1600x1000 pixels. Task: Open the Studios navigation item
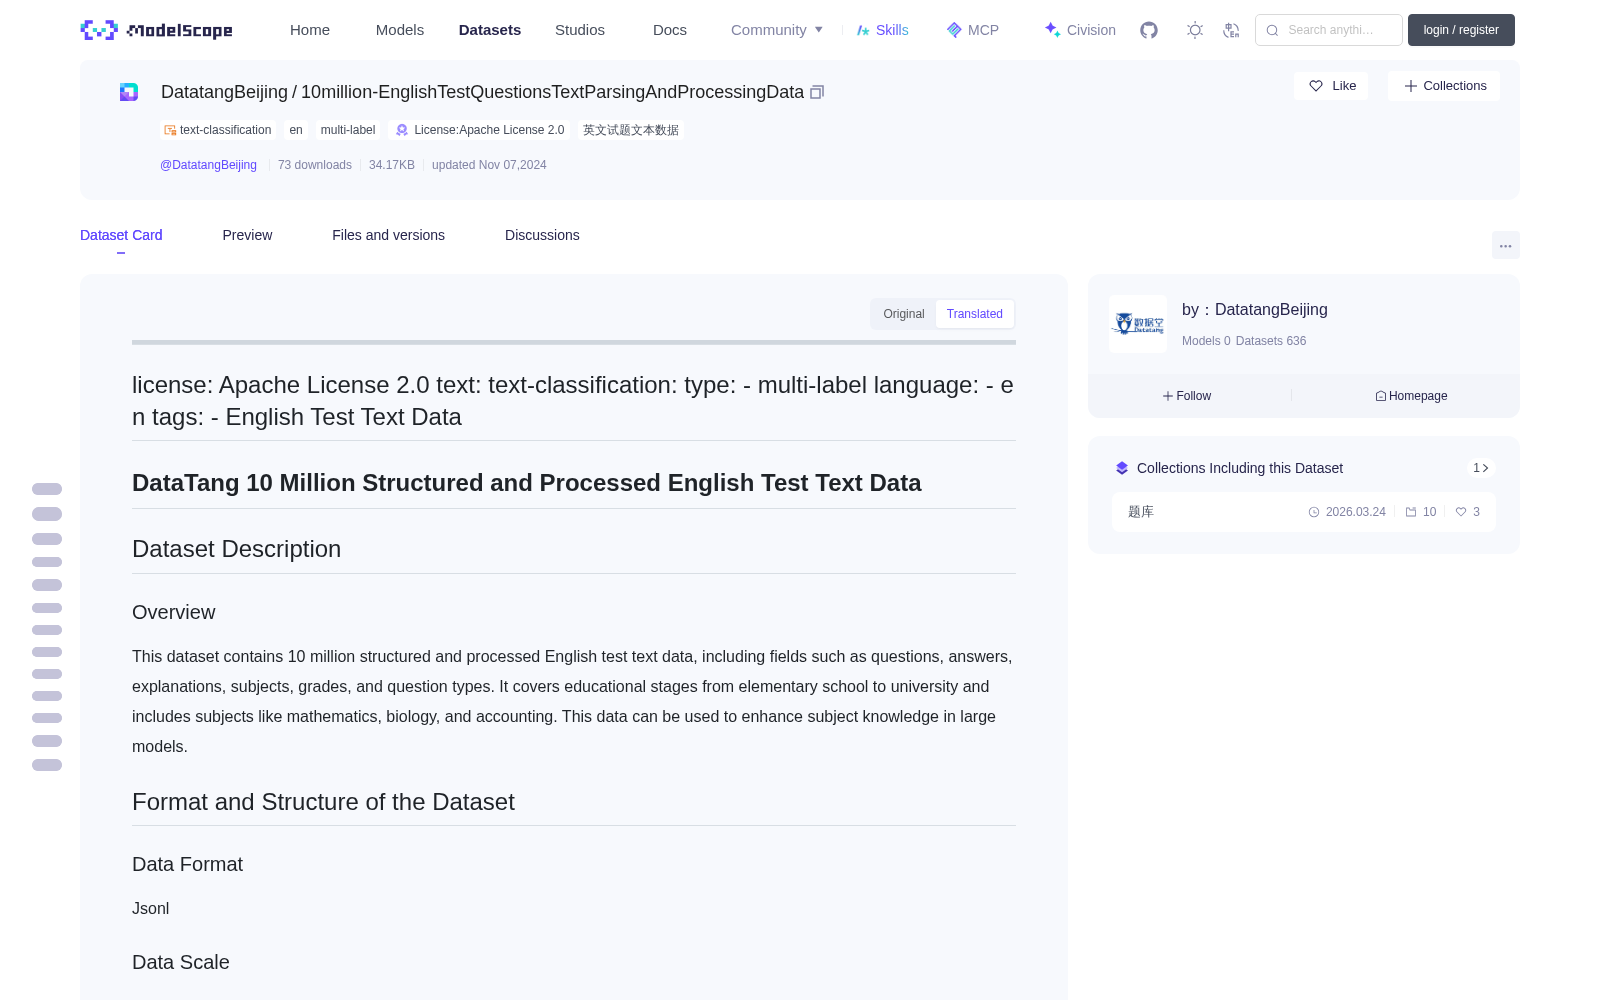point(580,30)
